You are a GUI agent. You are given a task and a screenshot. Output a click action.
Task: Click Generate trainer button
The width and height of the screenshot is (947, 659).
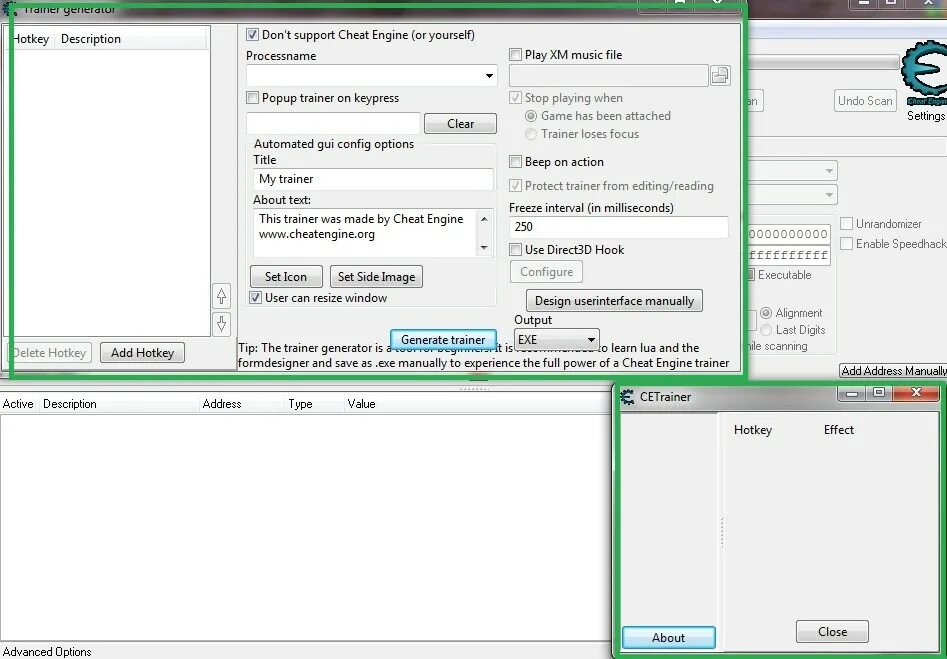443,339
